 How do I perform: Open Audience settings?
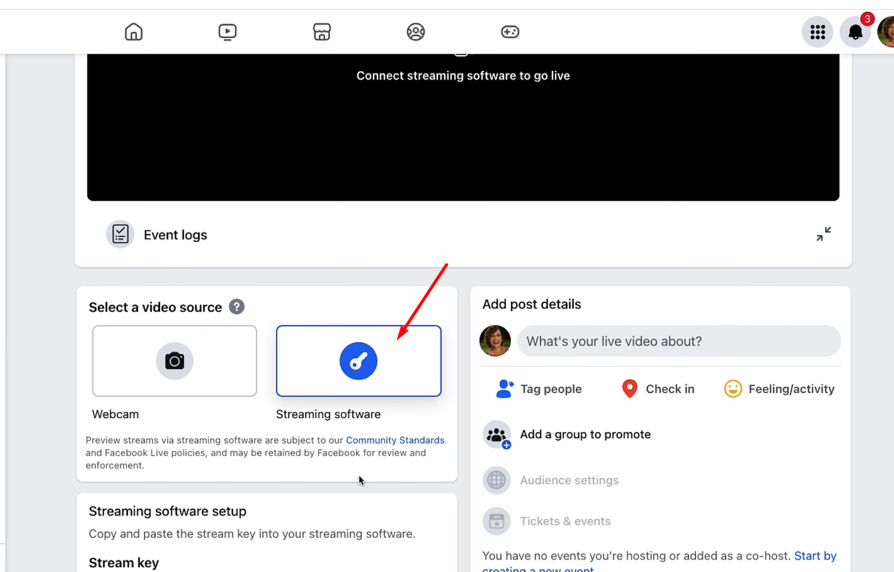tap(568, 480)
